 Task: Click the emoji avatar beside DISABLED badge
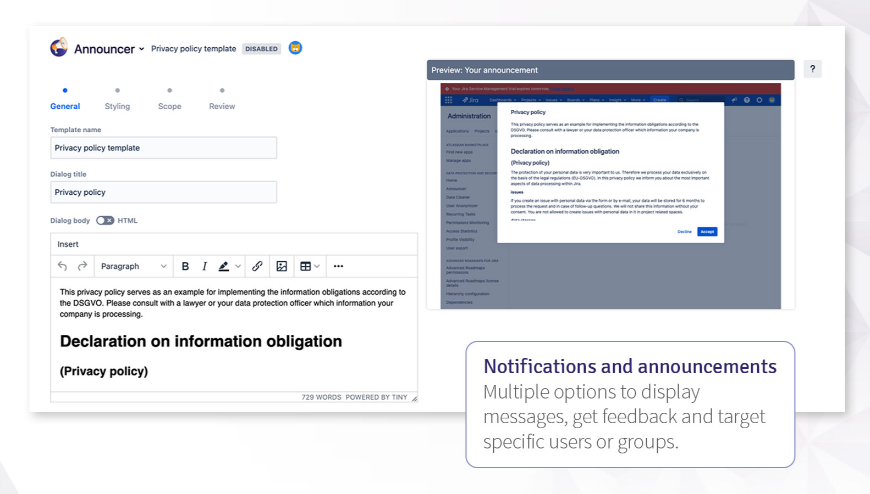pos(296,48)
